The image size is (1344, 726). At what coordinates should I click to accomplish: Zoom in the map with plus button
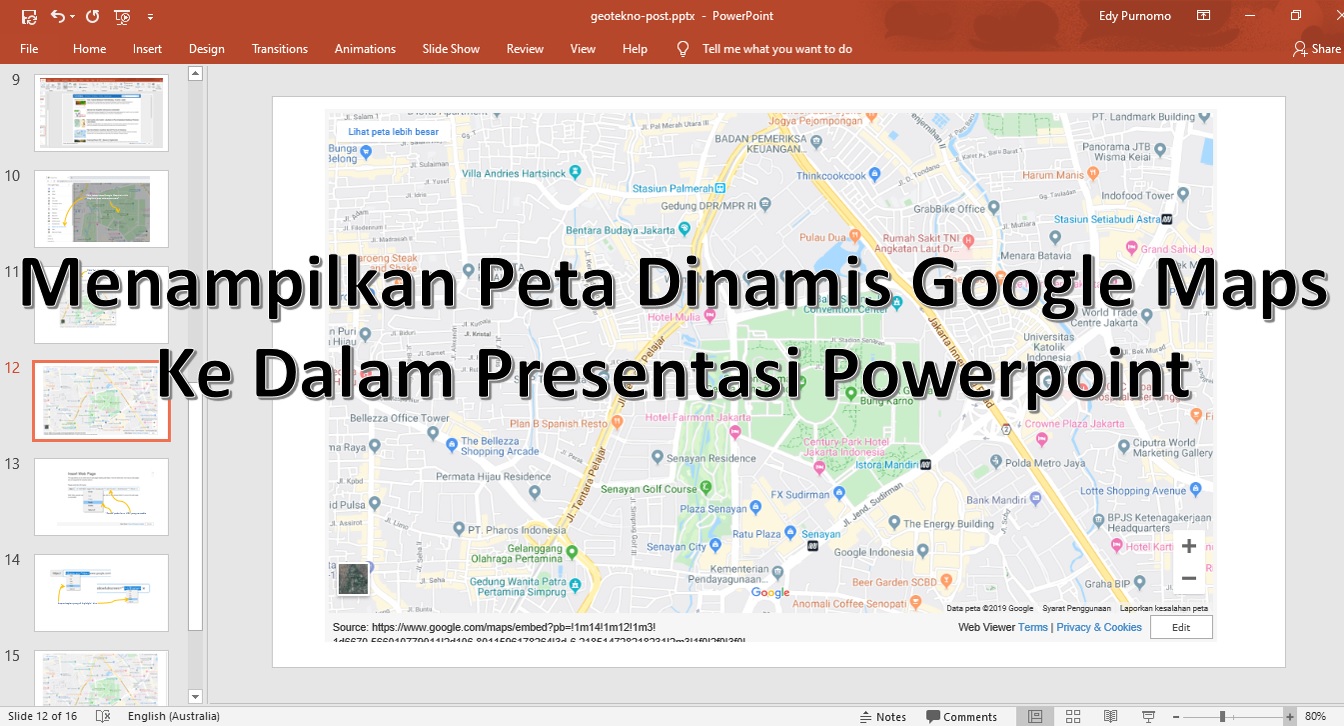(x=1189, y=546)
